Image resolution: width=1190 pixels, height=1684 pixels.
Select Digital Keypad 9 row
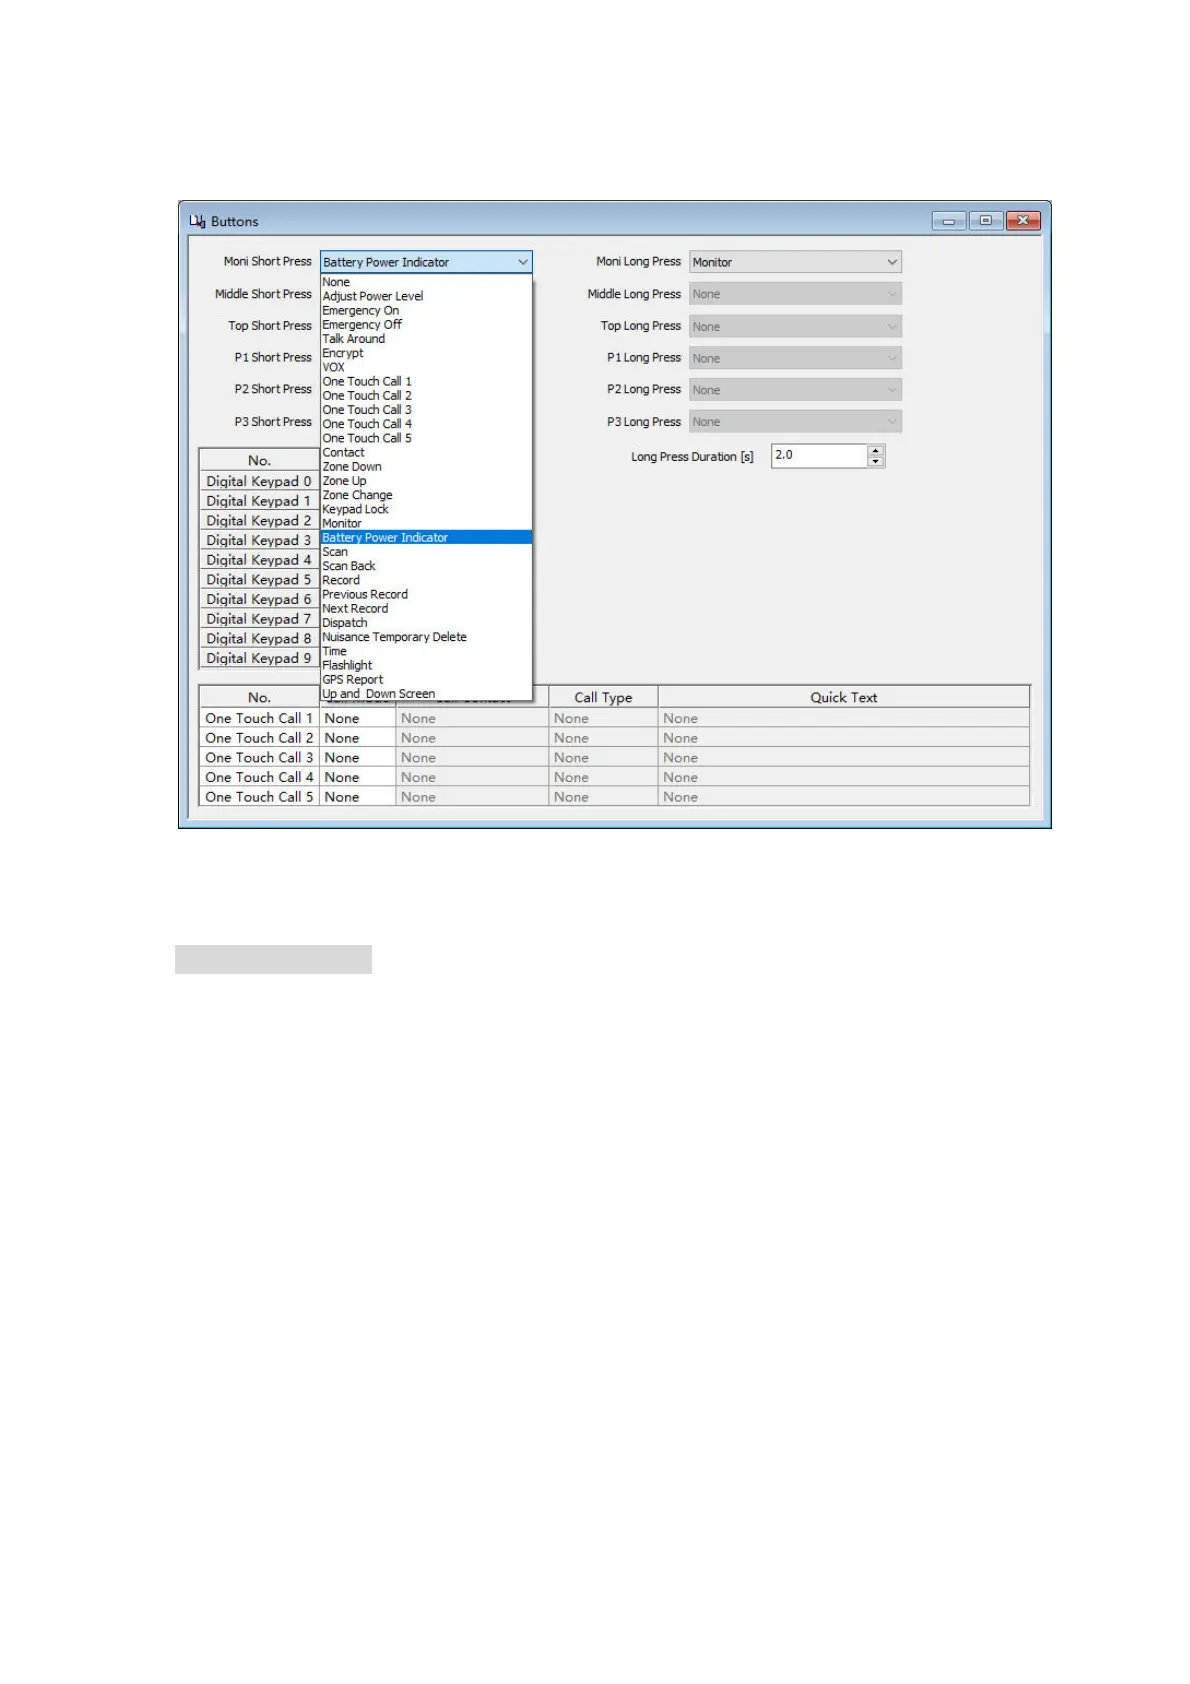[x=259, y=658]
